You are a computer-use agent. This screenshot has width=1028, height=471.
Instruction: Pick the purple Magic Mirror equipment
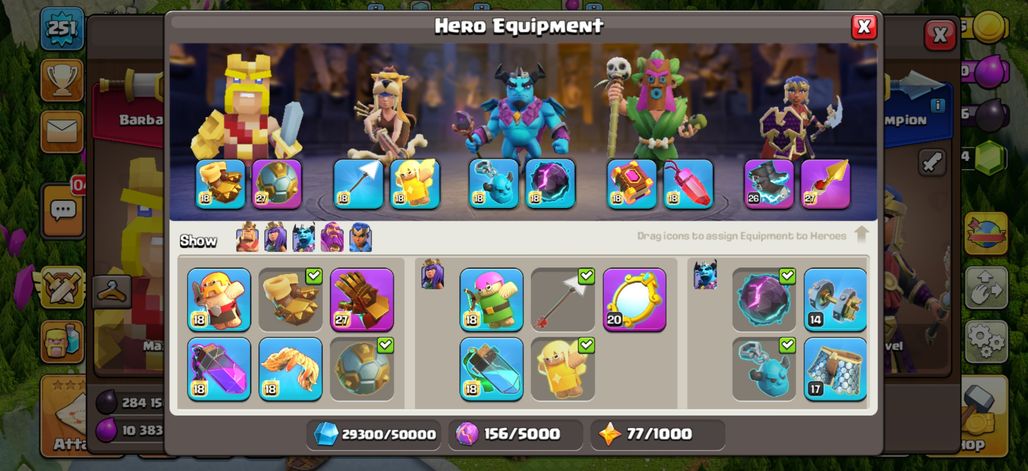point(635,299)
